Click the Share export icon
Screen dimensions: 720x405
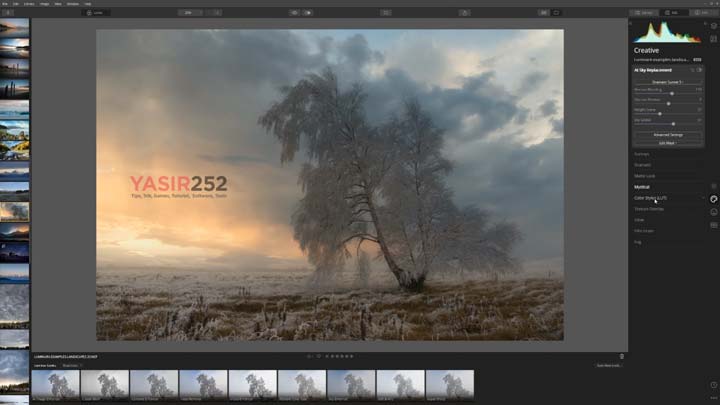tap(465, 13)
